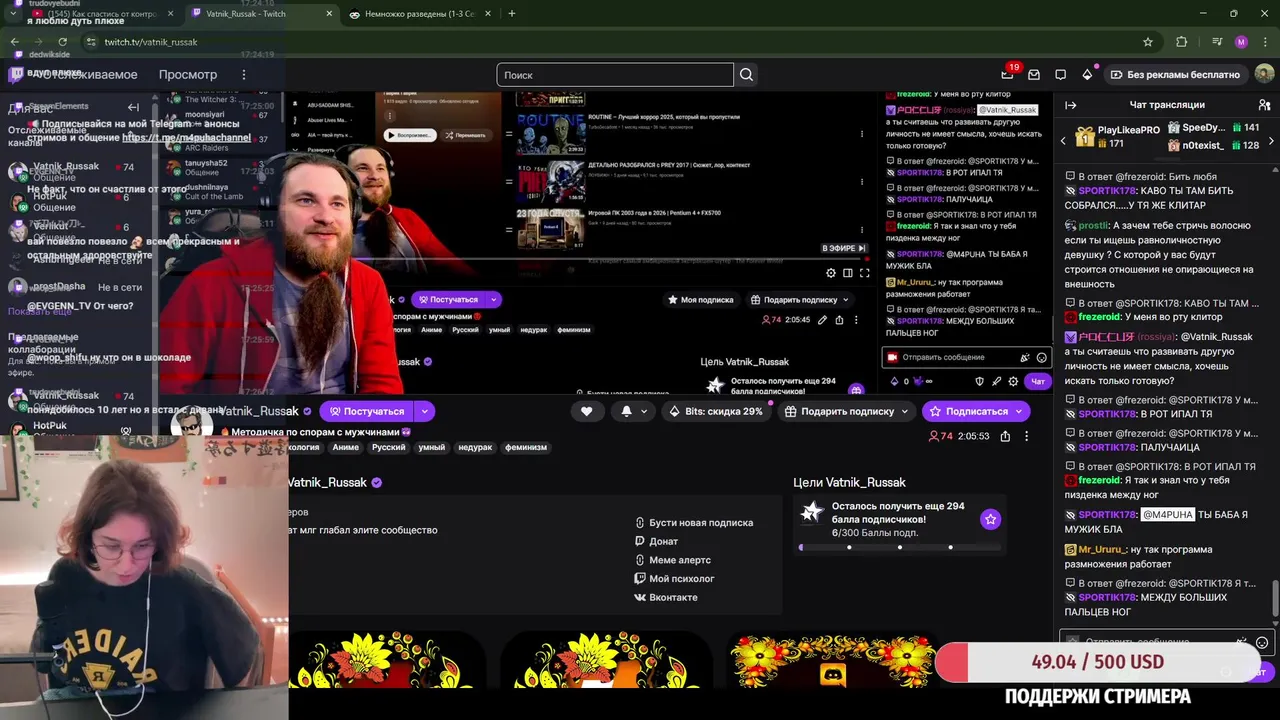This screenshot has height=720, width=1280.
Task: Open settings gear in the video player
Action: click(x=831, y=272)
